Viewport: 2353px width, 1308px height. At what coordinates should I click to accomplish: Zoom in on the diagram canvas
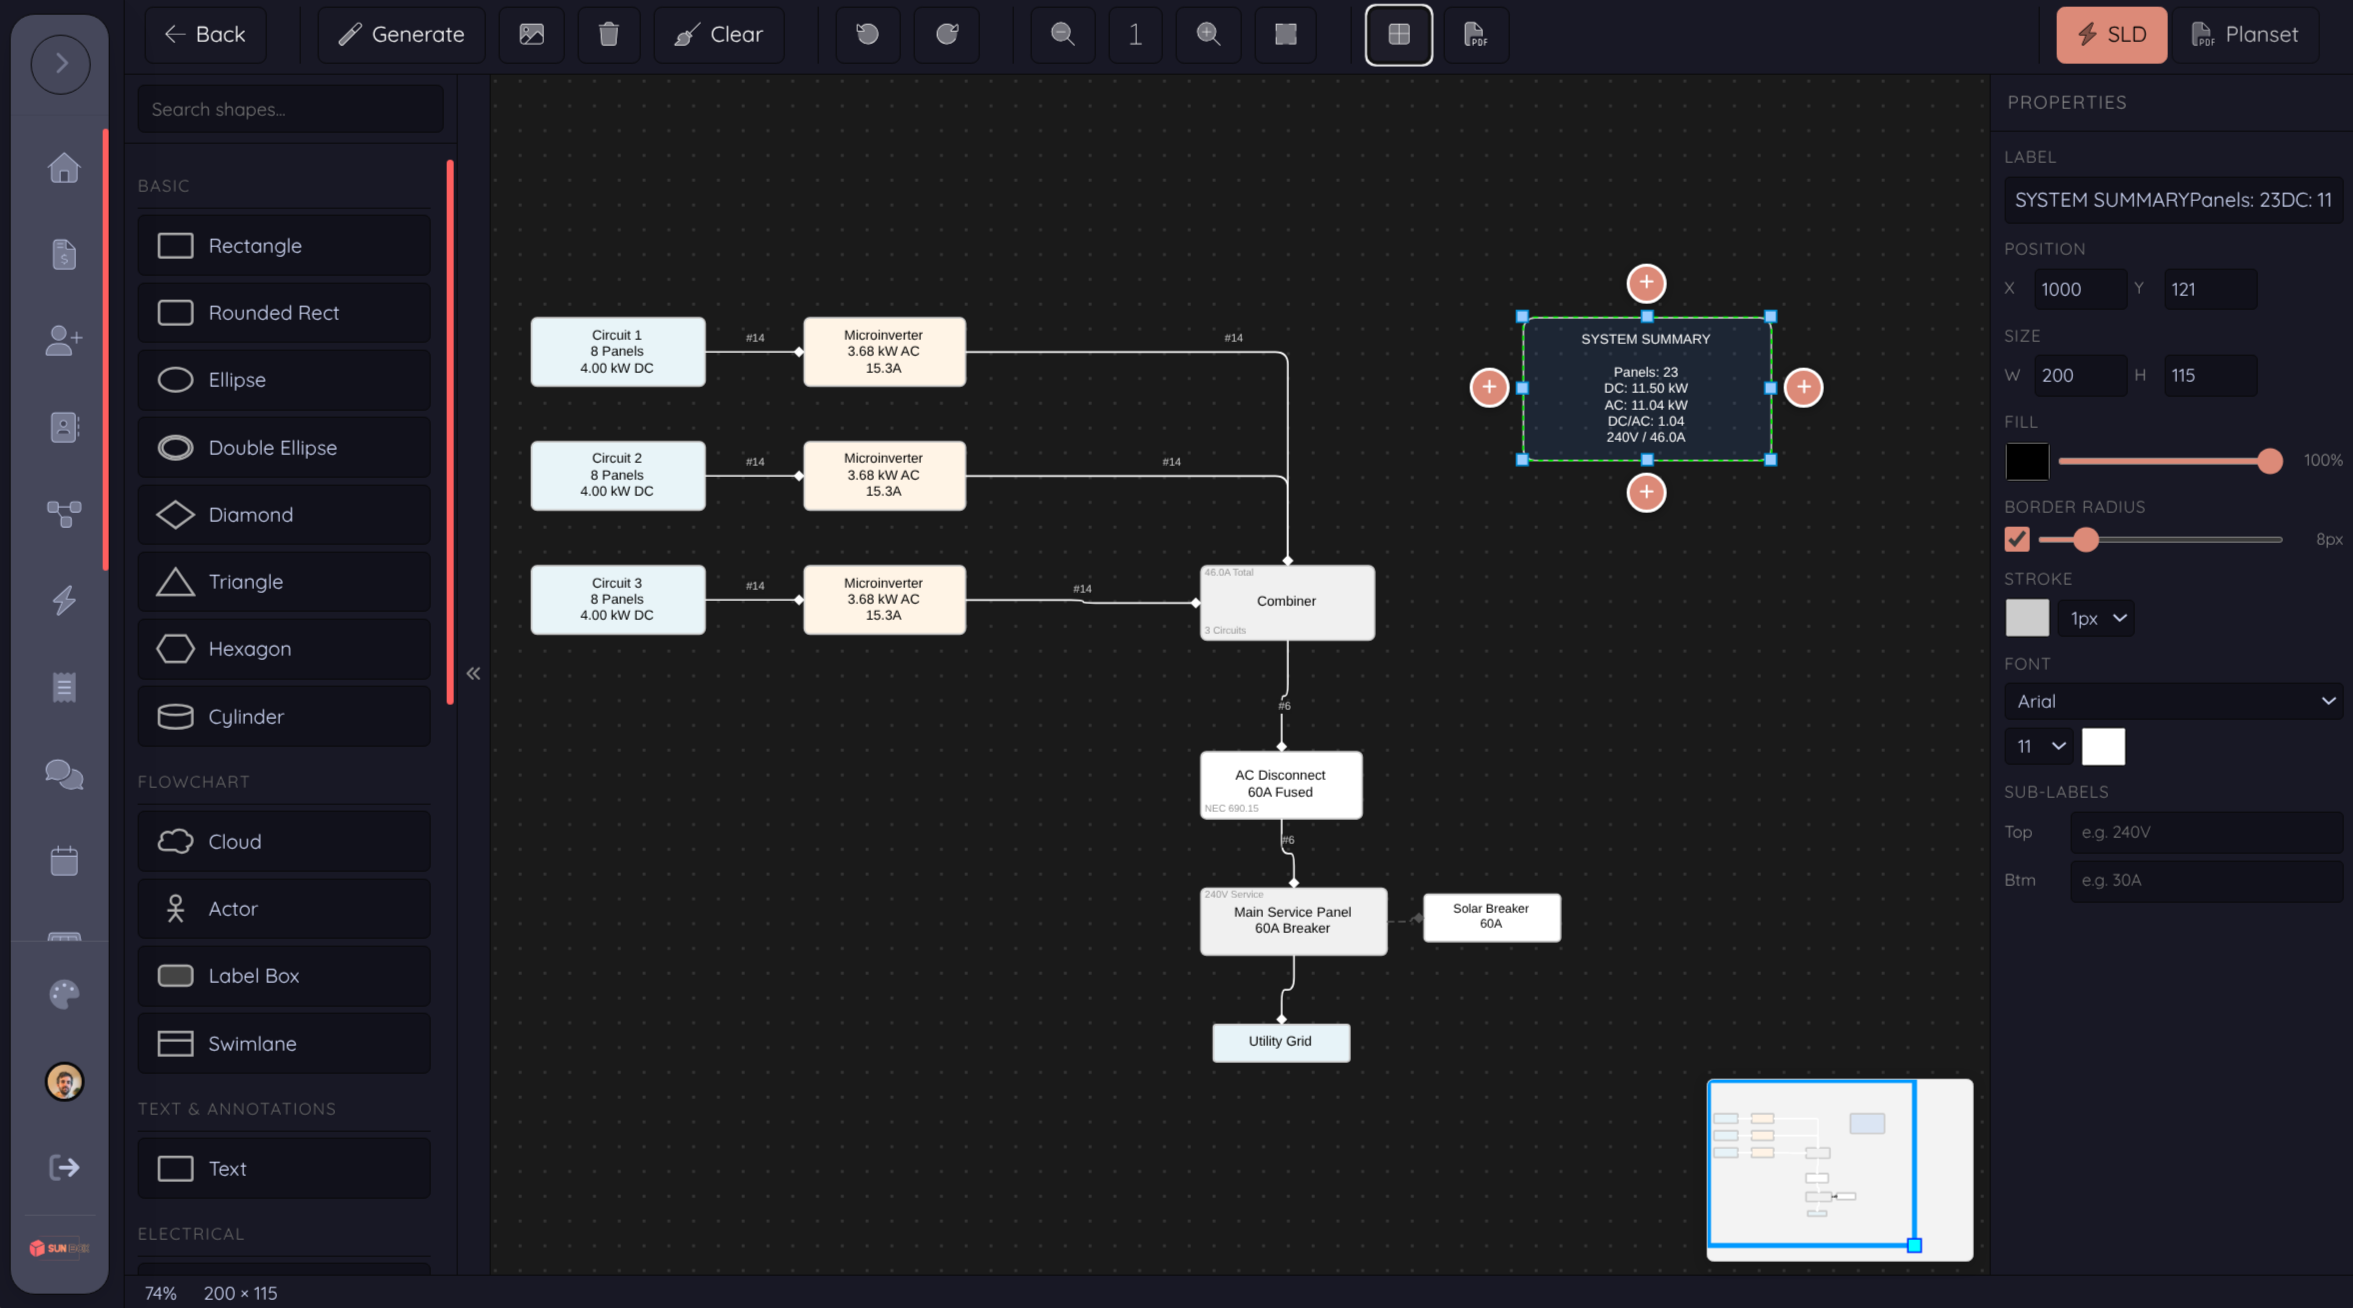click(1207, 34)
